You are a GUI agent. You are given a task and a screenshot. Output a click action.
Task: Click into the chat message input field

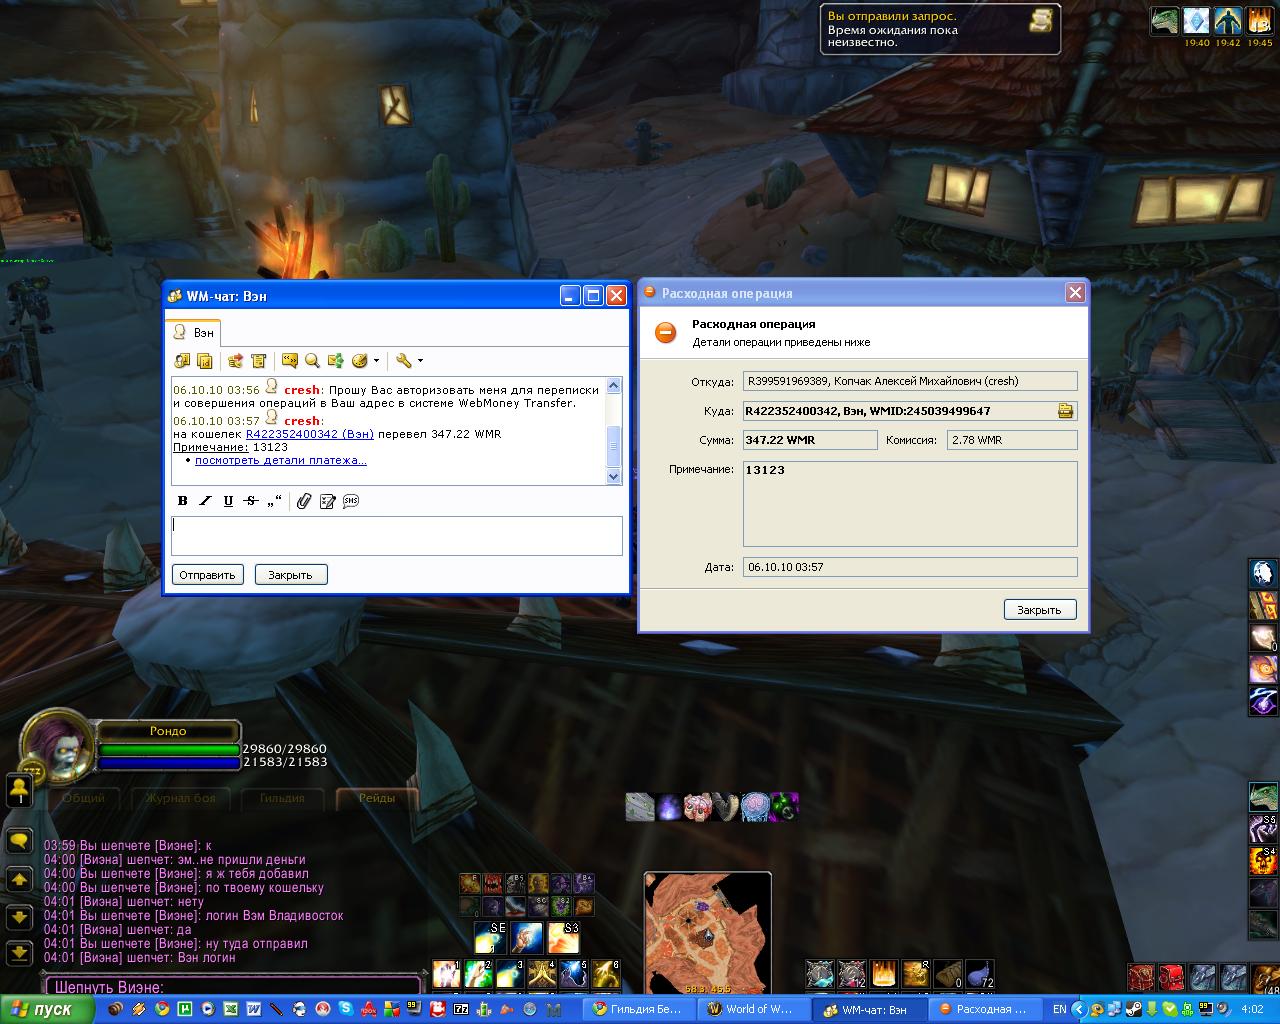tap(397, 536)
